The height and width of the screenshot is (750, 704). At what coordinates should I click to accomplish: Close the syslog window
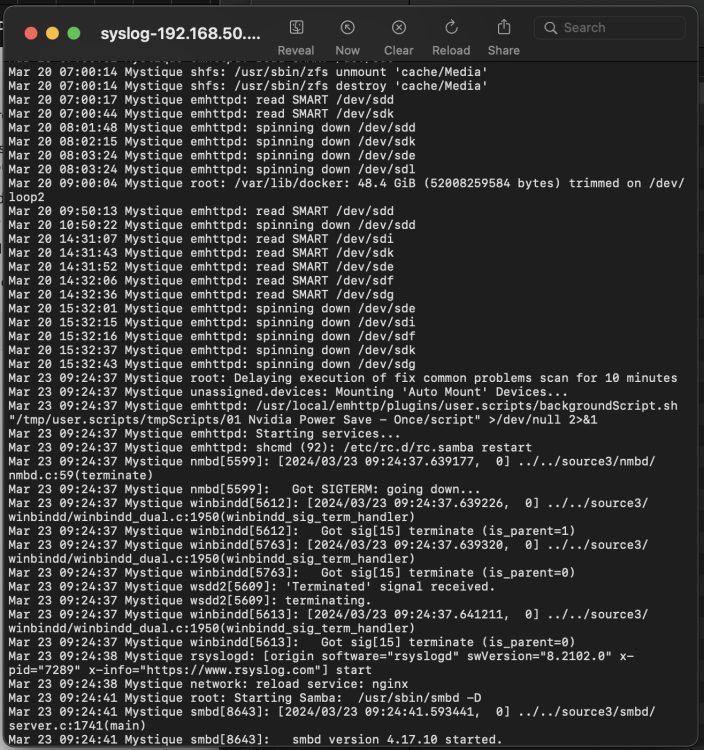31,33
